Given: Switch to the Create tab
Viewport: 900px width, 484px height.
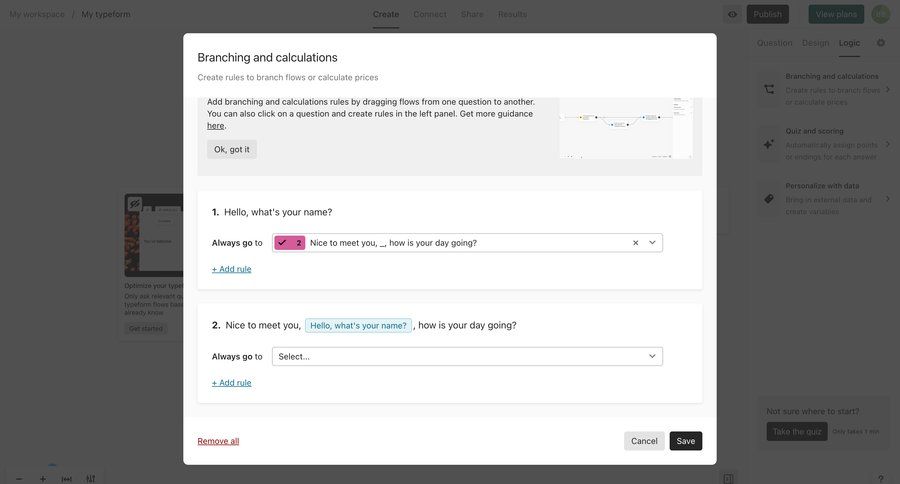Looking at the screenshot, I should [x=386, y=14].
